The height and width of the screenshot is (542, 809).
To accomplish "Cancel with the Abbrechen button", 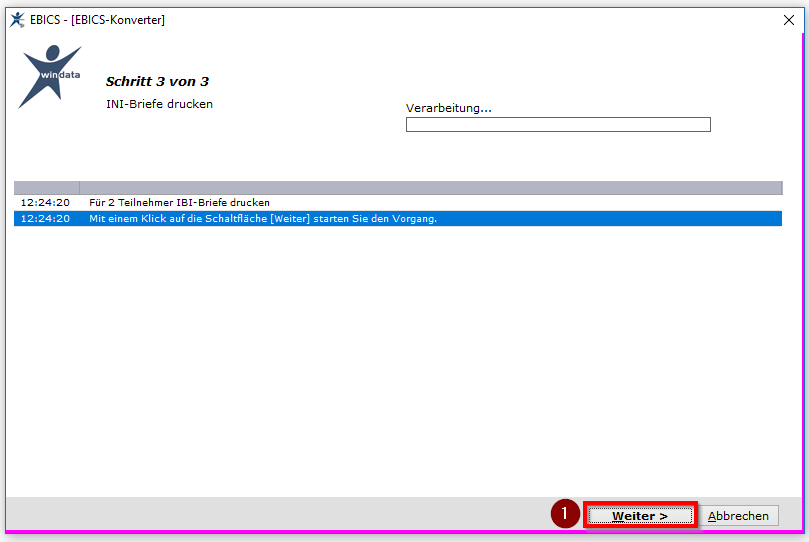I will (738, 515).
